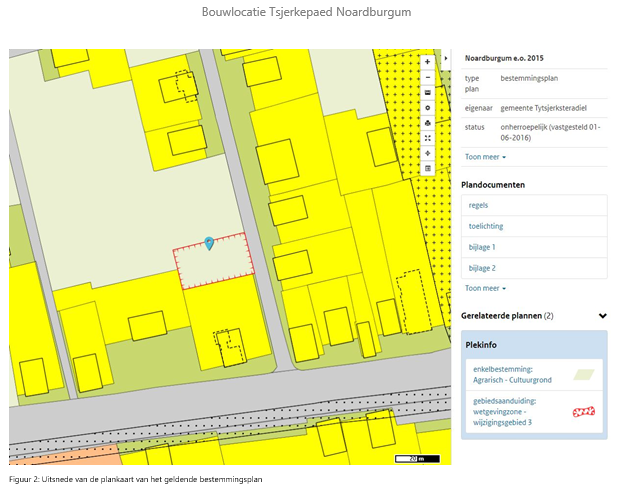Click the legend table icon at toolbar bottom
This screenshot has height=492, width=620.
[427, 168]
